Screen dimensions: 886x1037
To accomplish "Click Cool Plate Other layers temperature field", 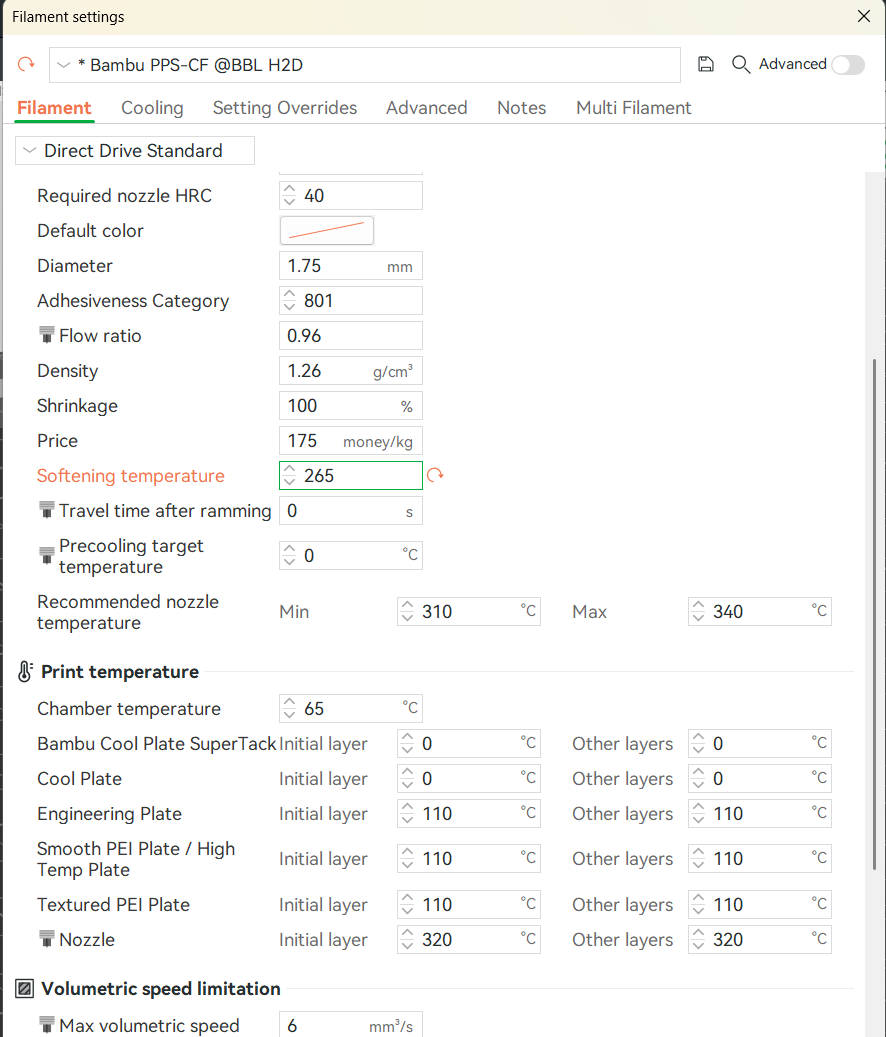I will click(760, 779).
